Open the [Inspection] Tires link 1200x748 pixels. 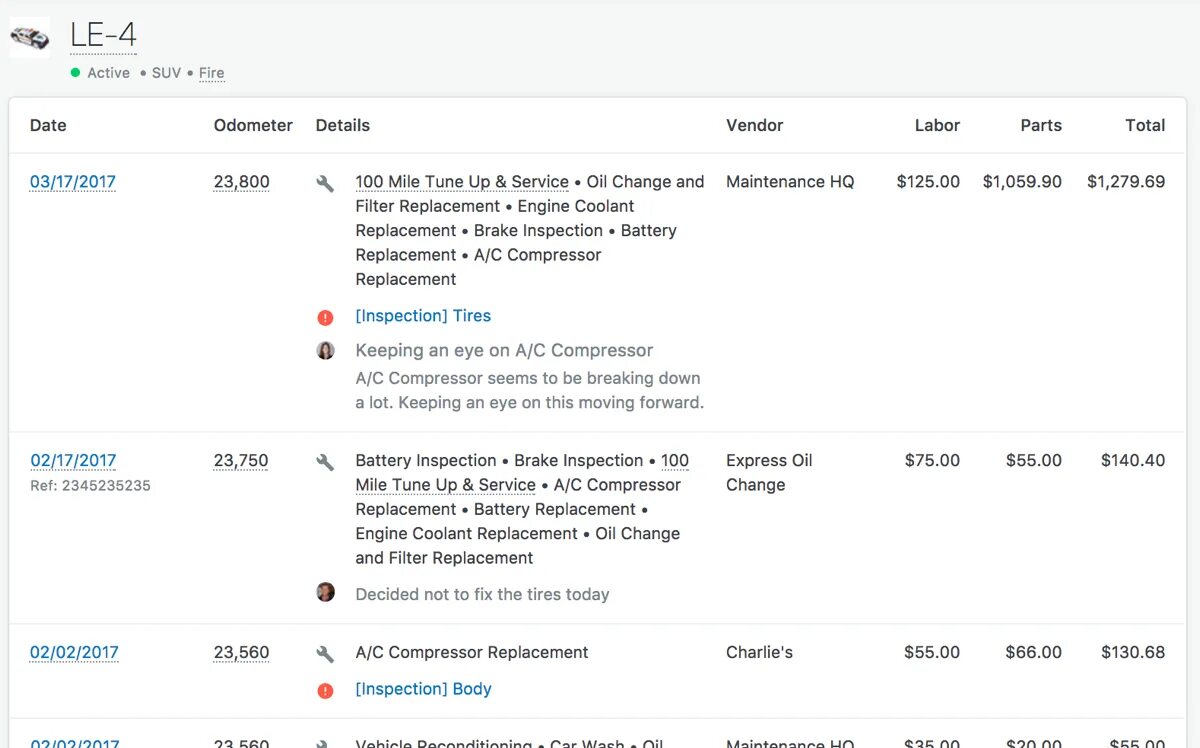[x=423, y=316]
